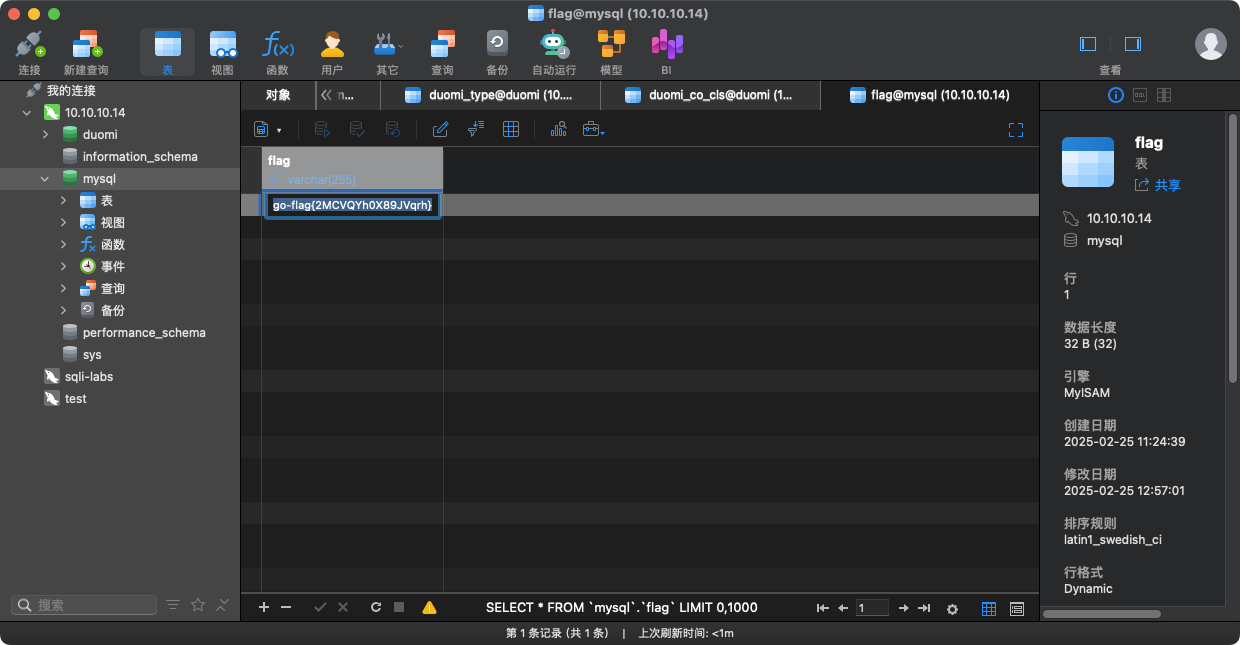
Task: Expand the 视图 views tree node
Action: click(64, 222)
